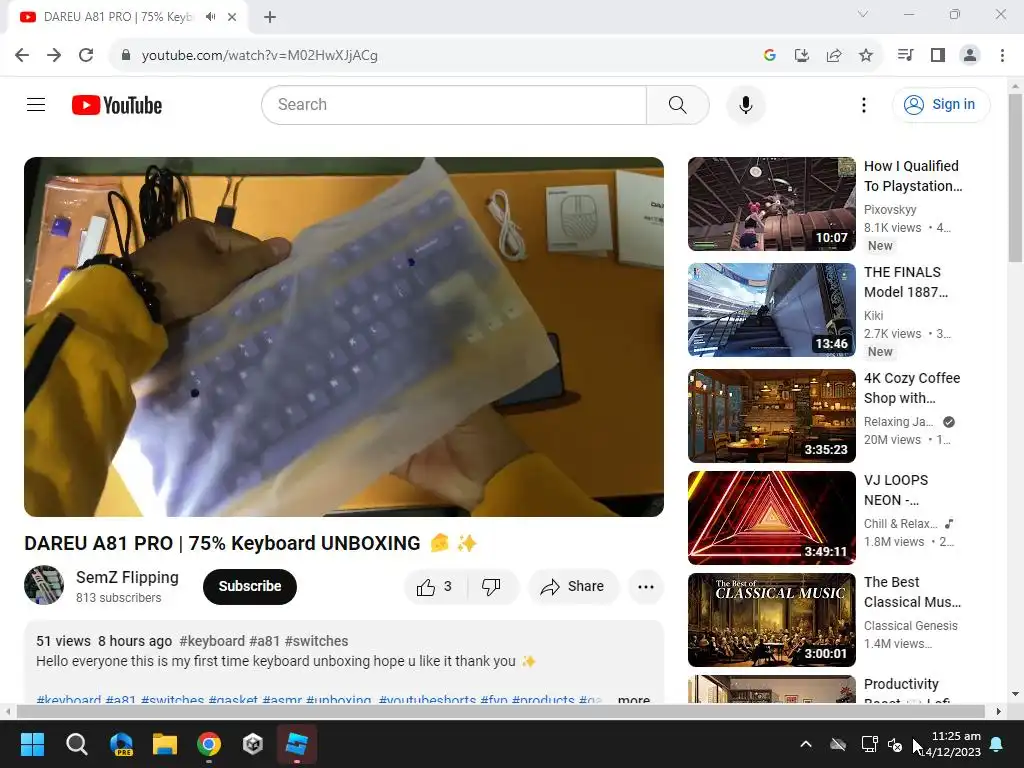Like the video with thumbs up
This screenshot has width=1024, height=768.
(x=435, y=586)
